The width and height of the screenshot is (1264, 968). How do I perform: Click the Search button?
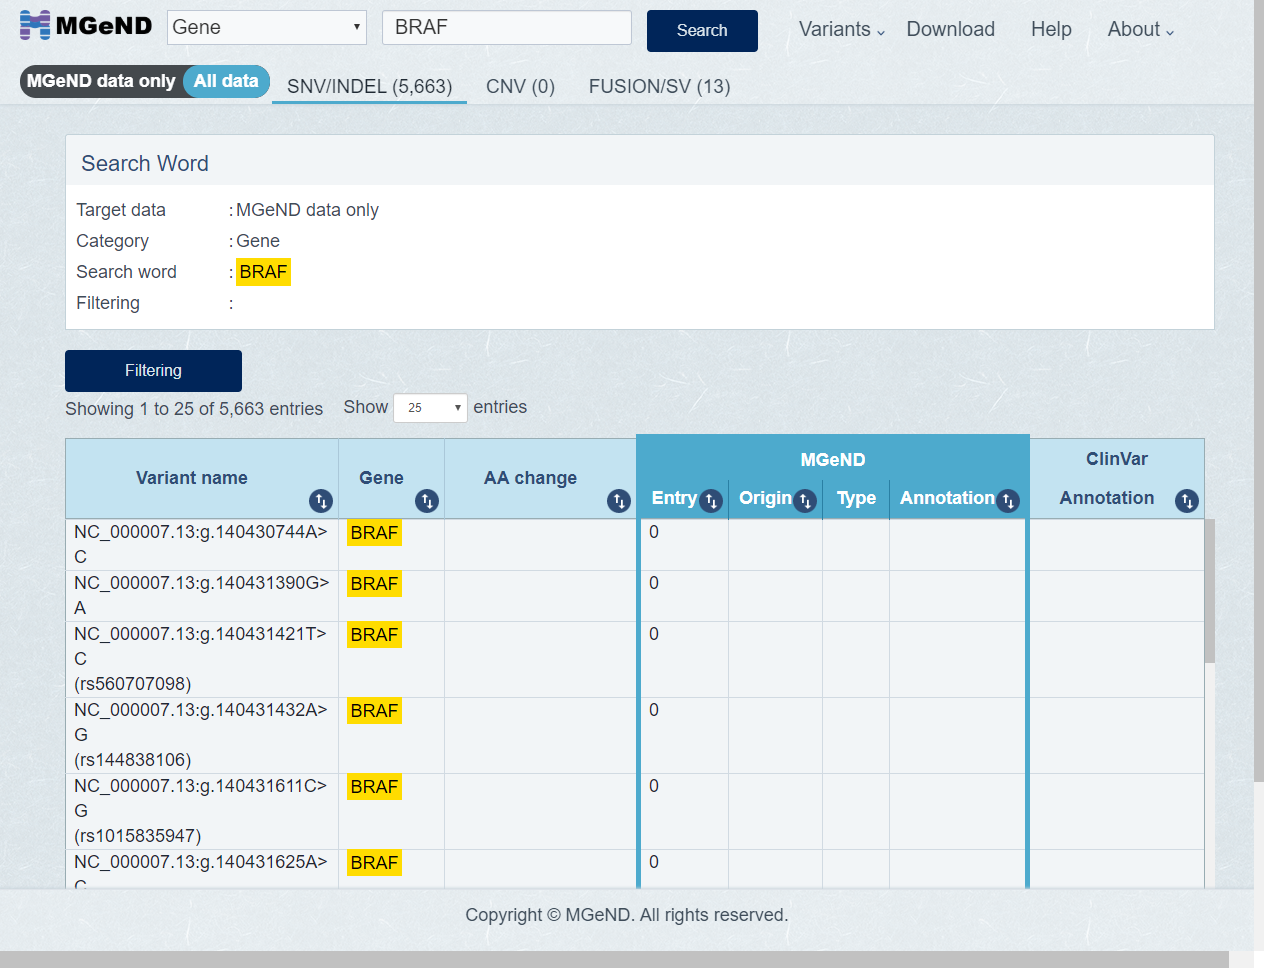702,31
